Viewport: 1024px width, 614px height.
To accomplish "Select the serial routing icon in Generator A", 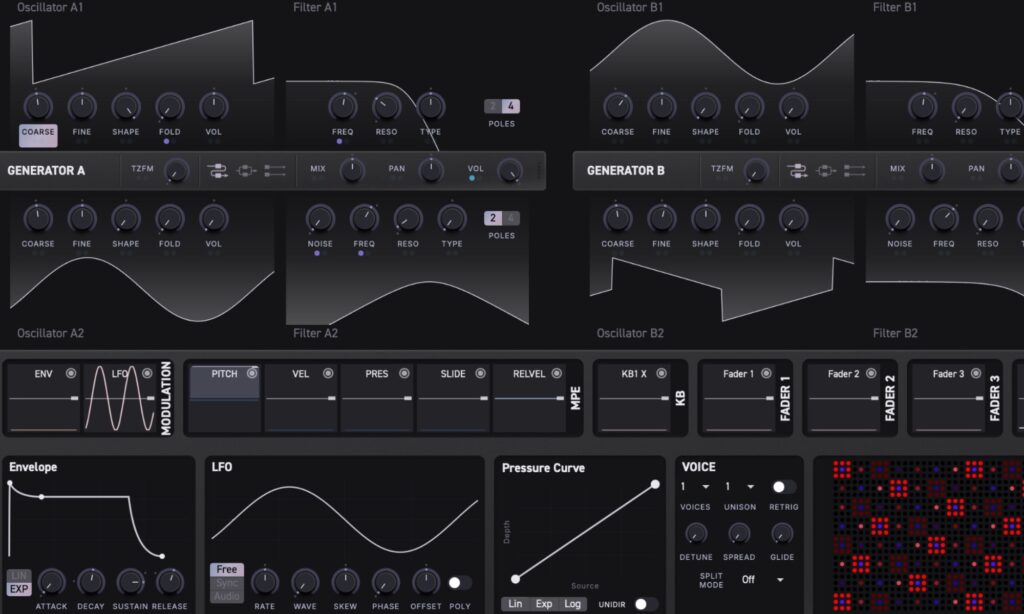I will click(x=217, y=171).
